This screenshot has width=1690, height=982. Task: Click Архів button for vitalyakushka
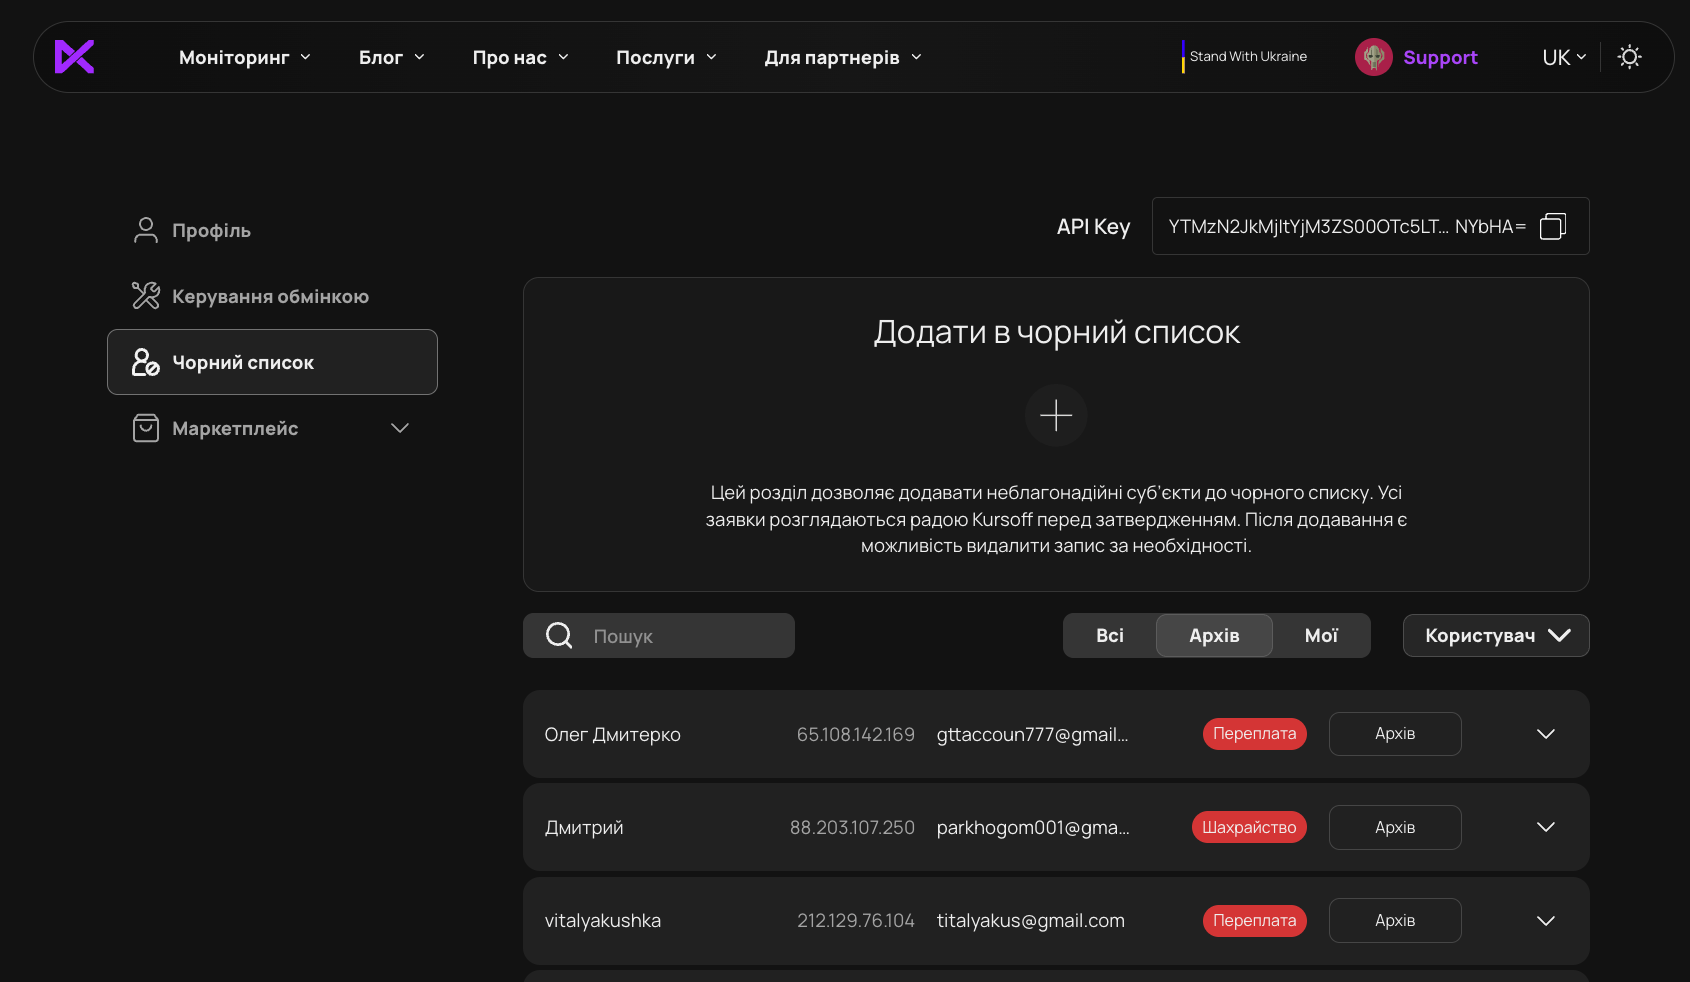click(x=1395, y=920)
